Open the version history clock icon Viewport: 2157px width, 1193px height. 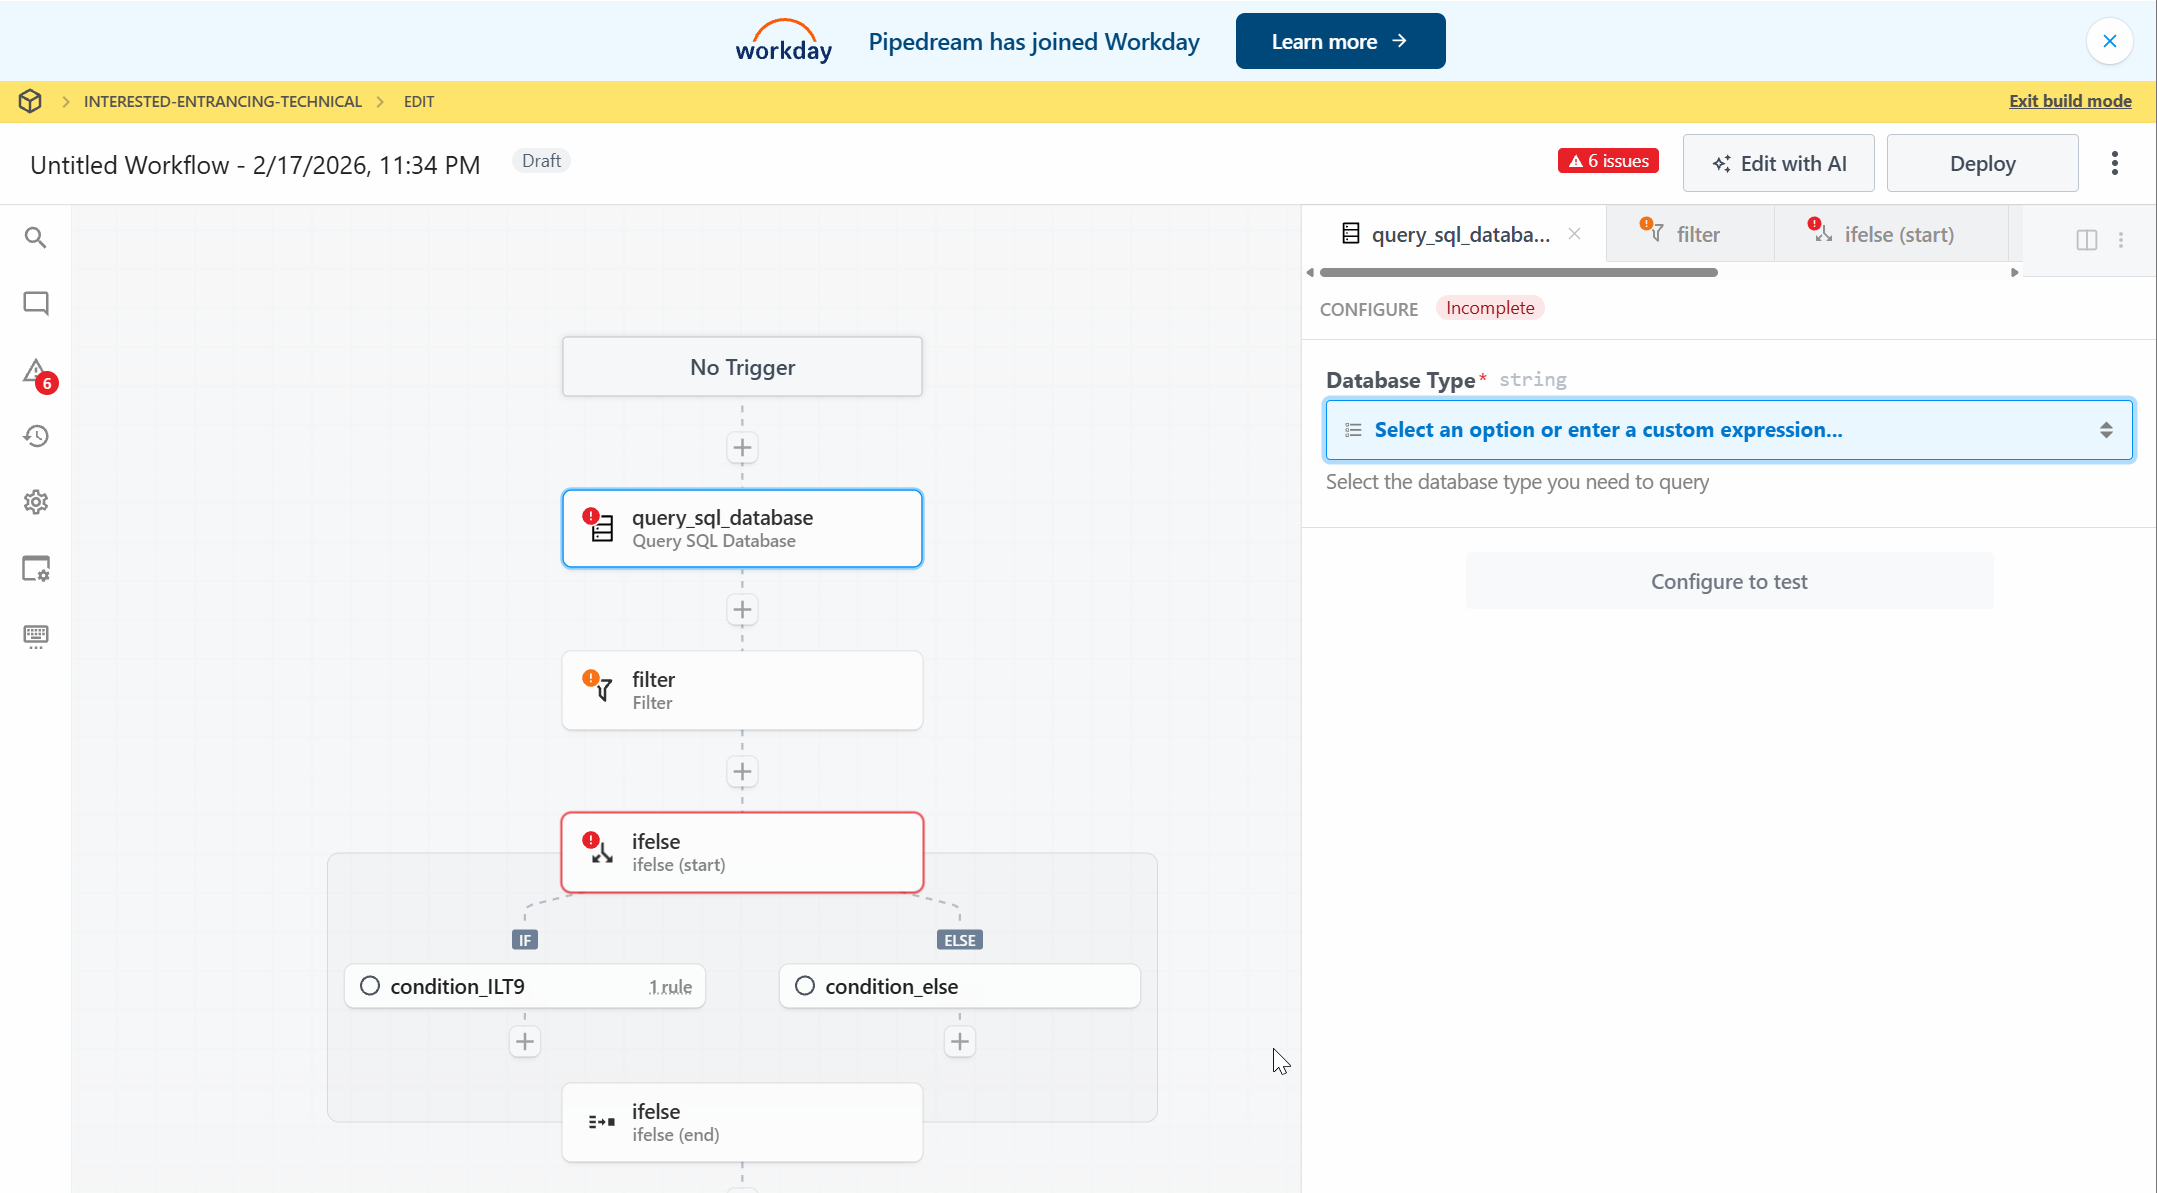pos(36,436)
